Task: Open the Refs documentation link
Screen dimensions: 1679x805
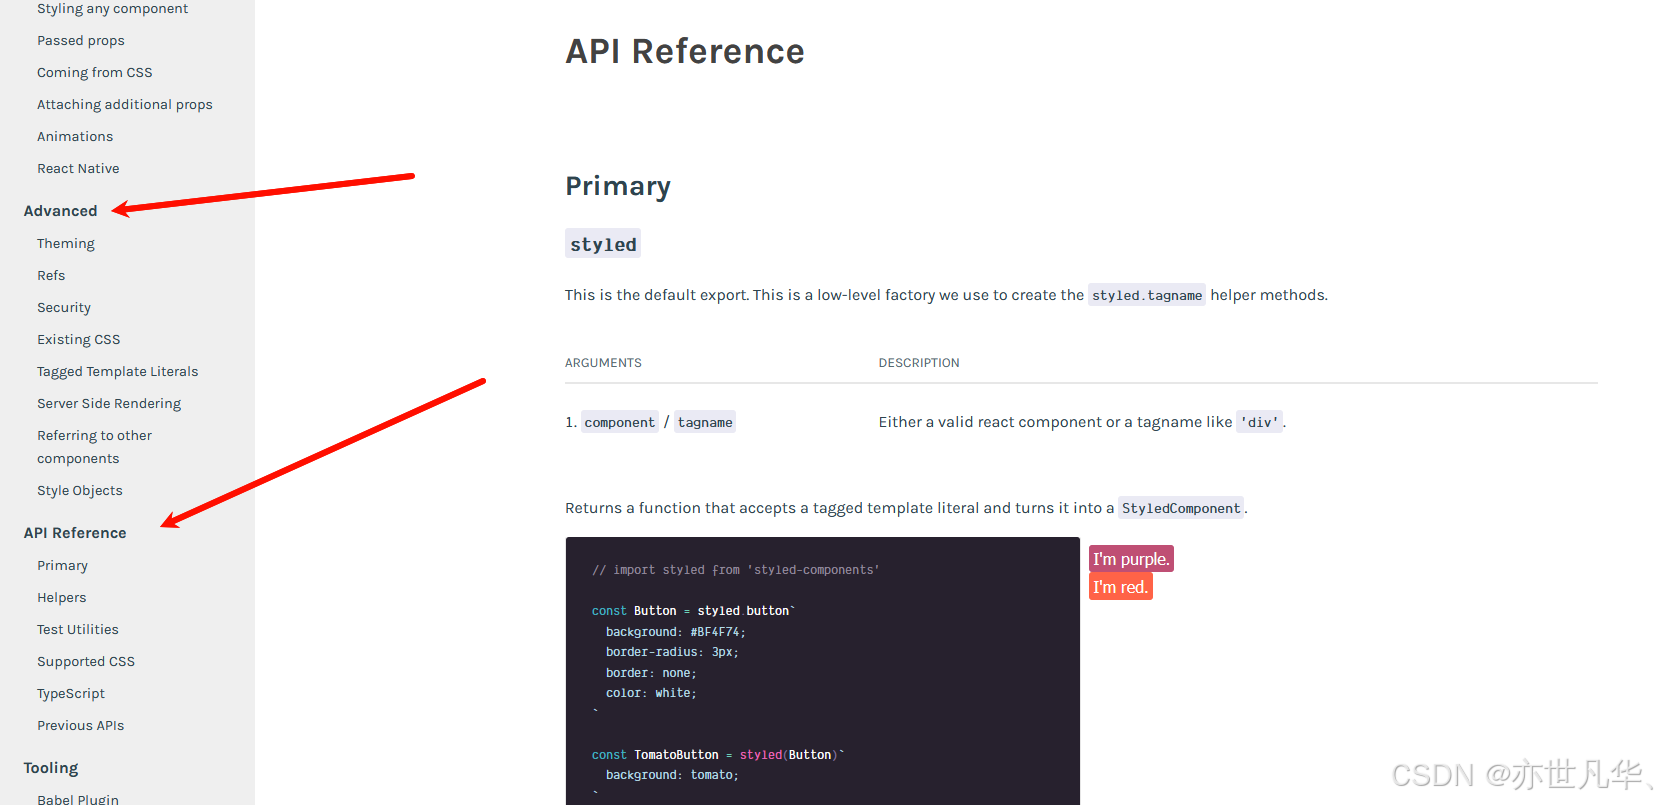Action: 51,276
